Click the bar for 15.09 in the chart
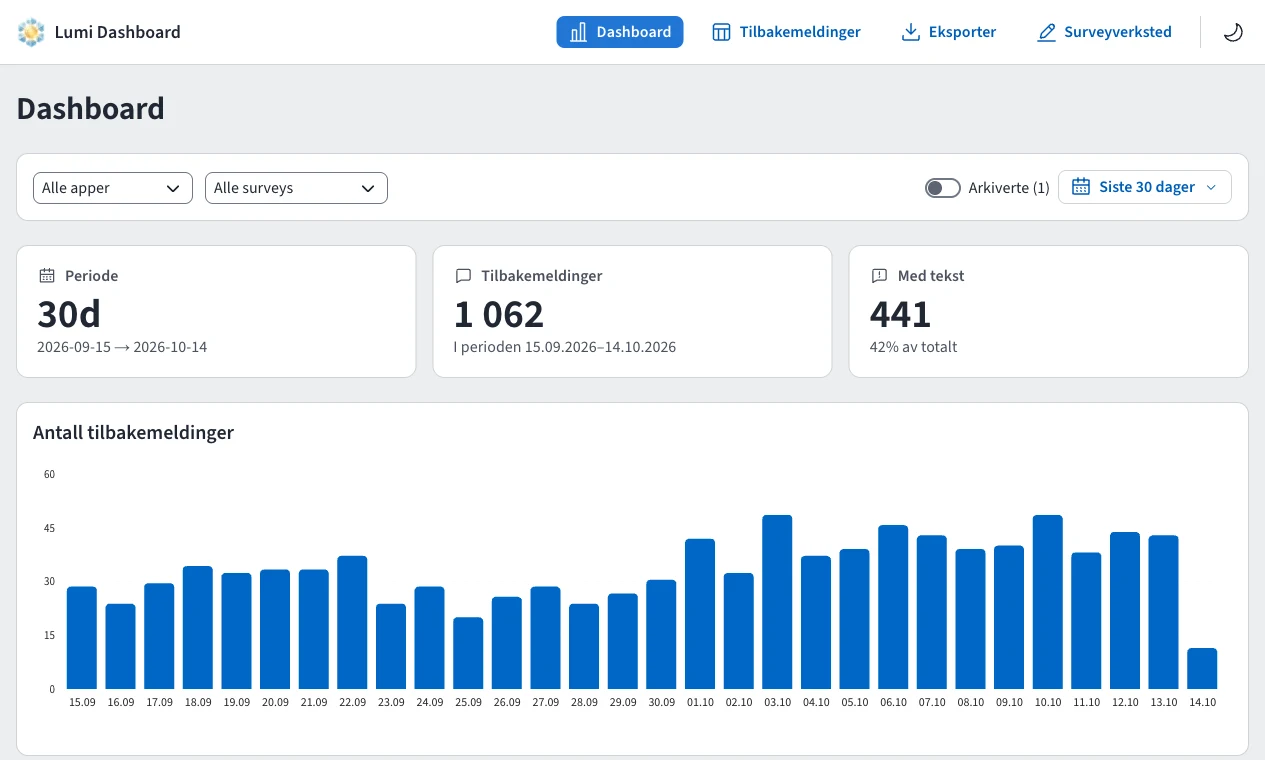 [82, 638]
